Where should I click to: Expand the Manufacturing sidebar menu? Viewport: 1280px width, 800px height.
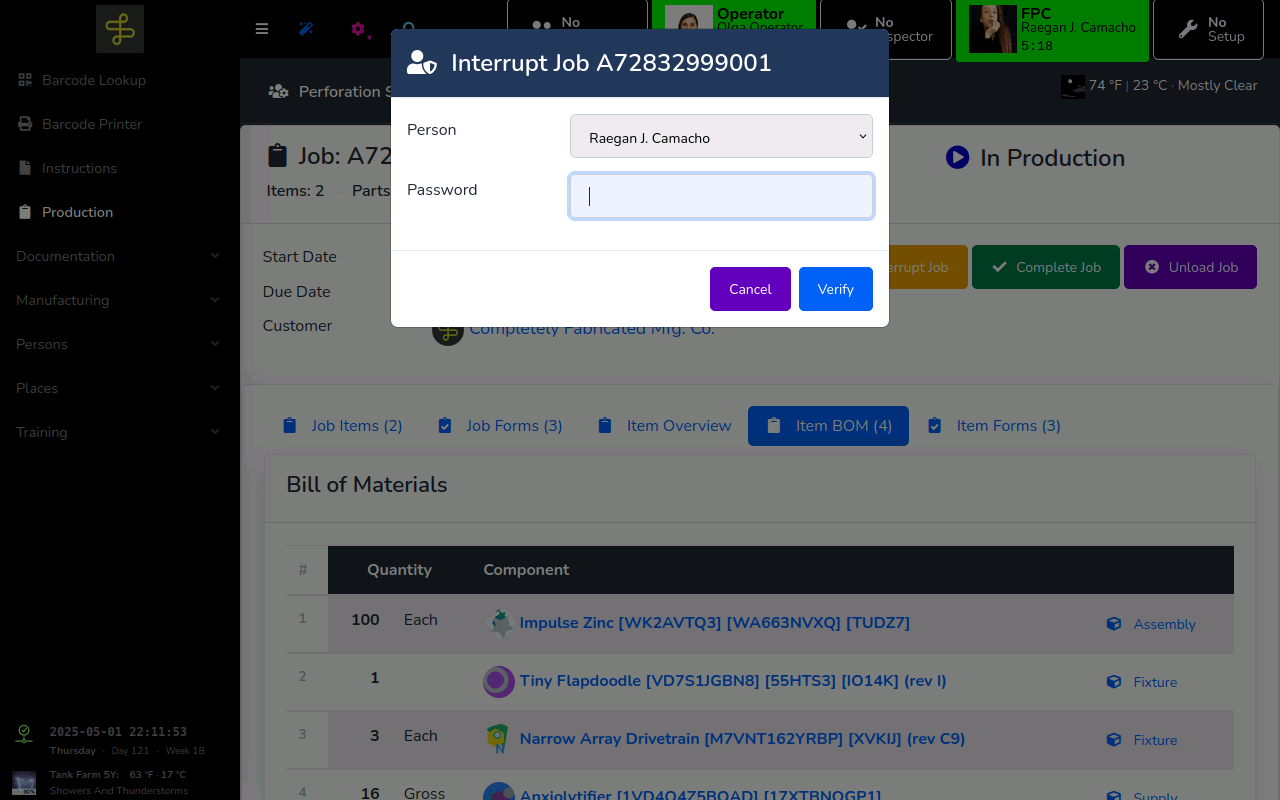point(119,300)
